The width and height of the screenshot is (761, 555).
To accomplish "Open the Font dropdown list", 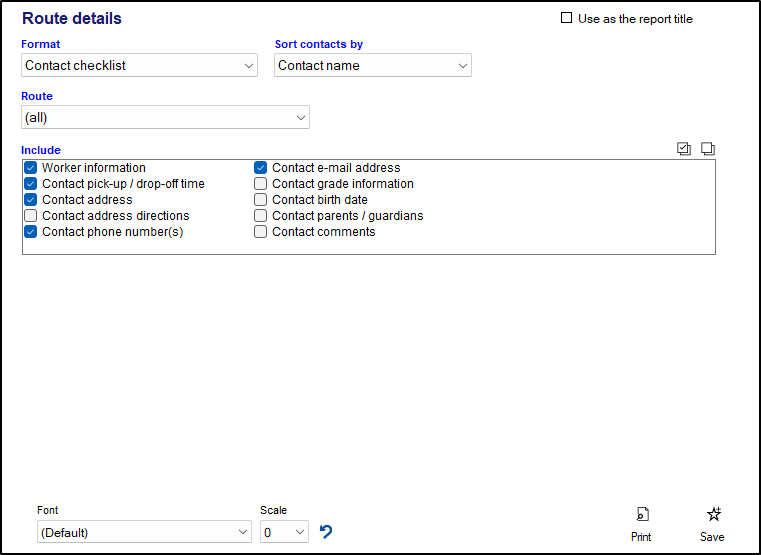I will coord(144,533).
